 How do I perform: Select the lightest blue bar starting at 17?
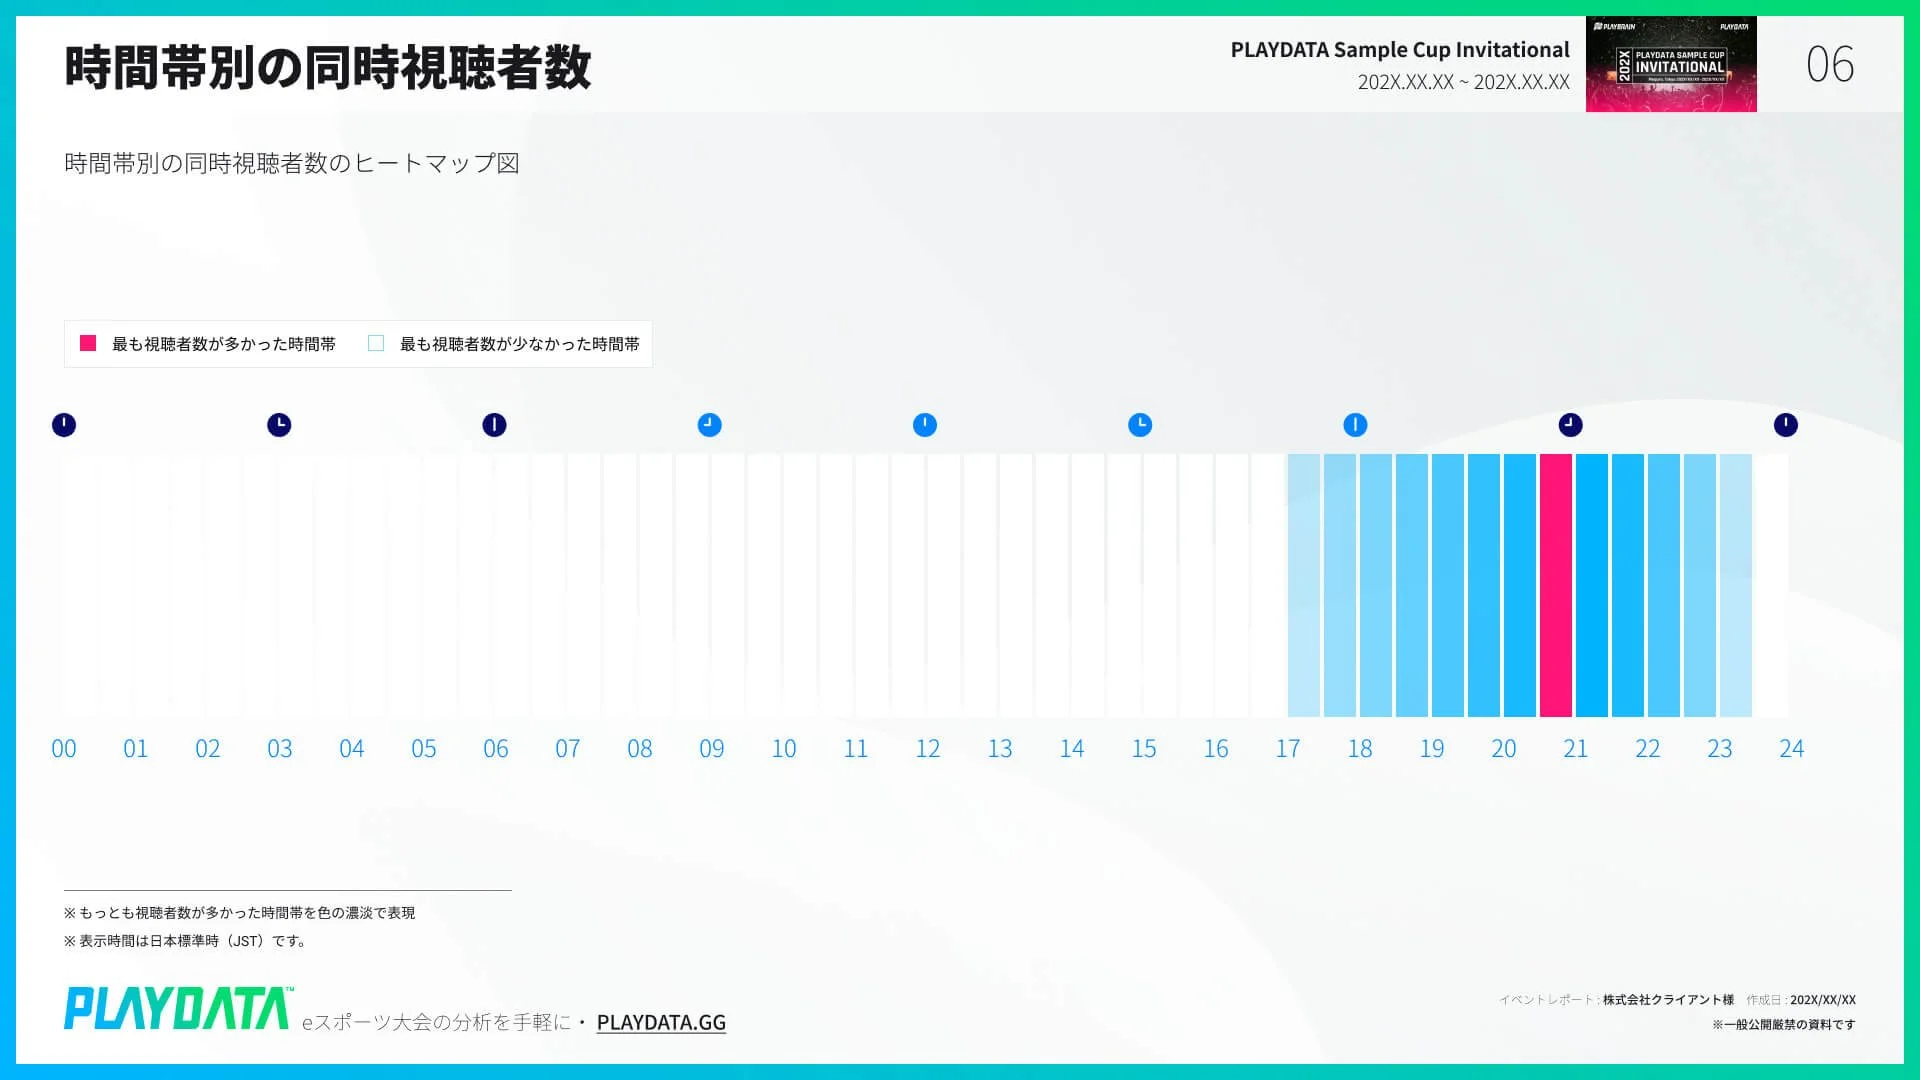tap(1304, 585)
